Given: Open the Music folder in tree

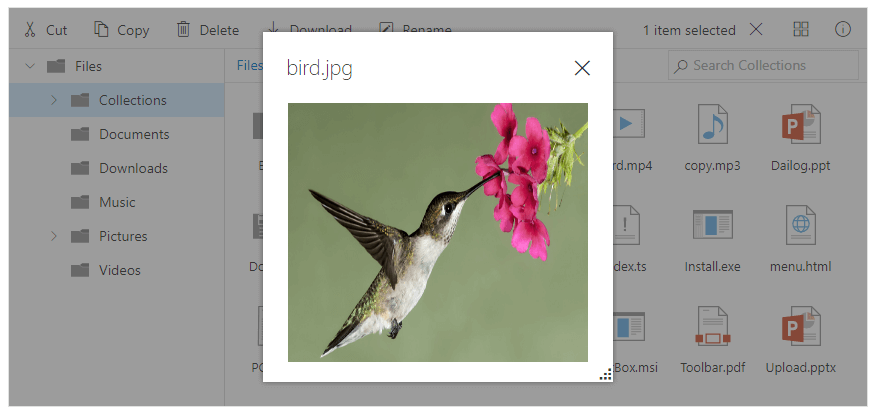Looking at the screenshot, I should (117, 202).
